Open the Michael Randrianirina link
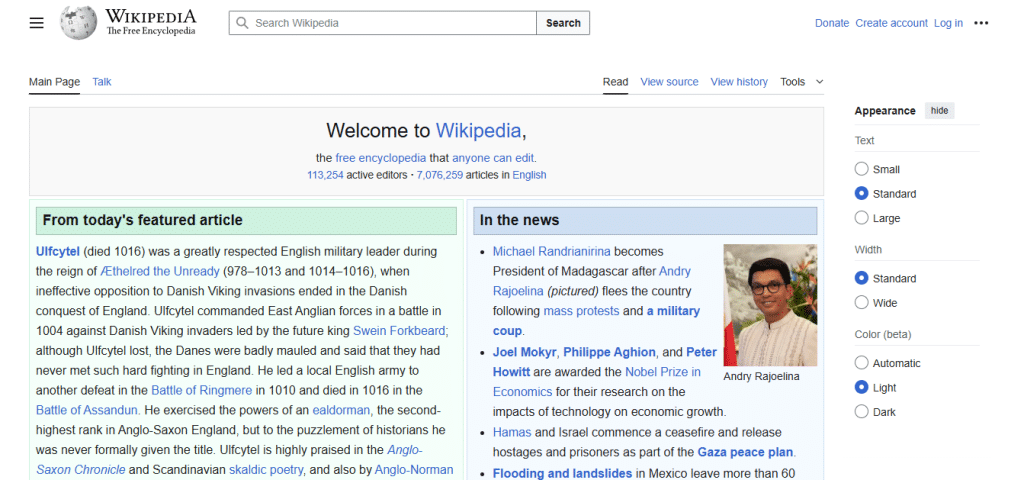The height and width of the screenshot is (480, 1024). click(x=552, y=251)
